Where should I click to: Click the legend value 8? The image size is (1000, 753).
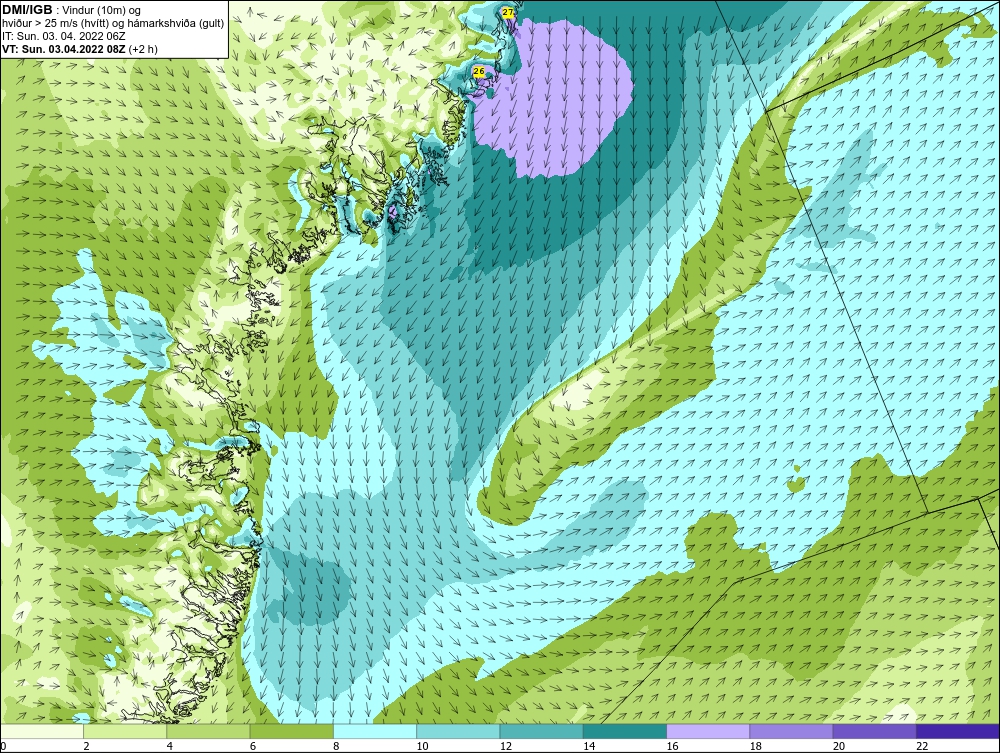[337, 747]
